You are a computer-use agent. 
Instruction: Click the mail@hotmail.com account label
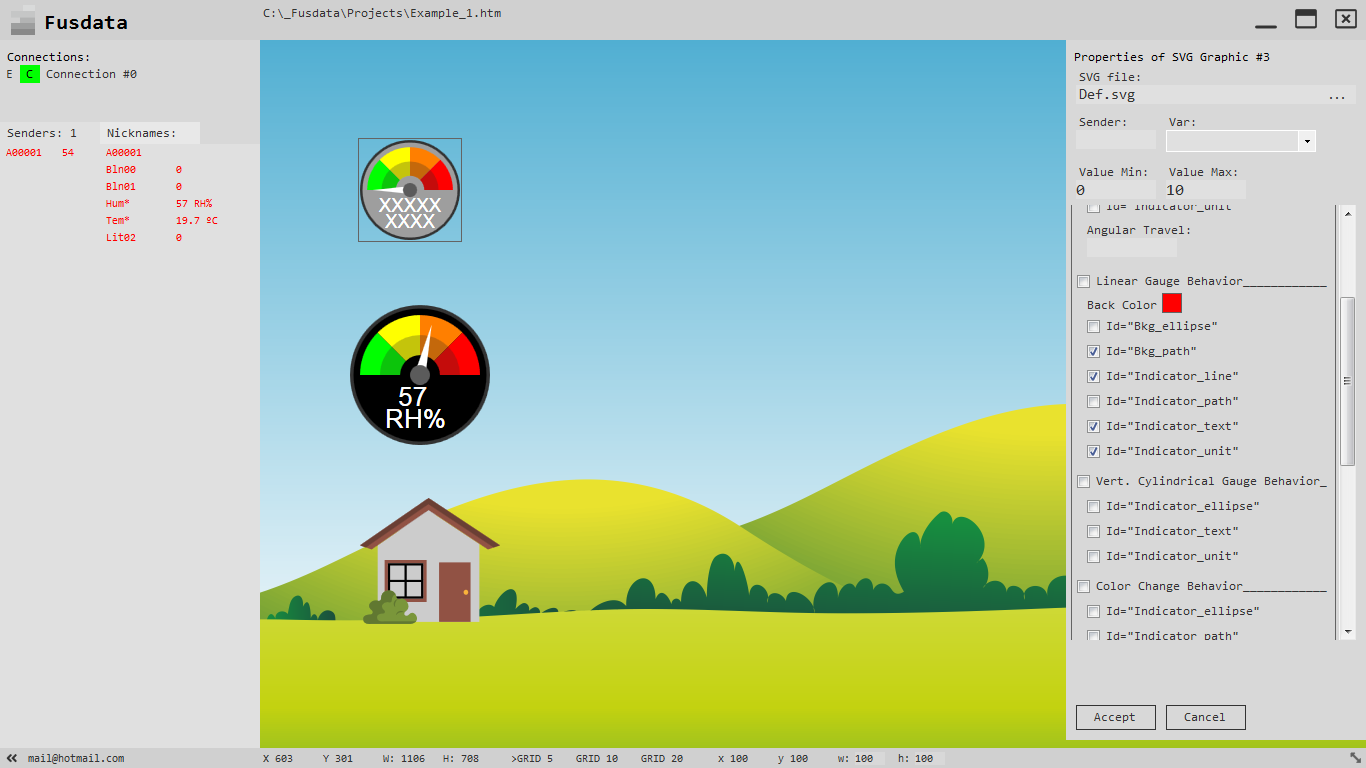coord(76,759)
